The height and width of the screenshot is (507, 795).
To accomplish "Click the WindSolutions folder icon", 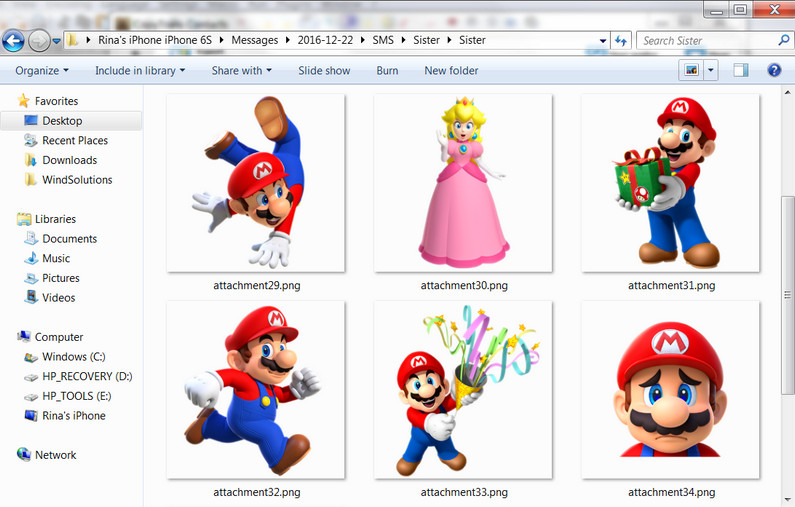I will click(x=31, y=179).
